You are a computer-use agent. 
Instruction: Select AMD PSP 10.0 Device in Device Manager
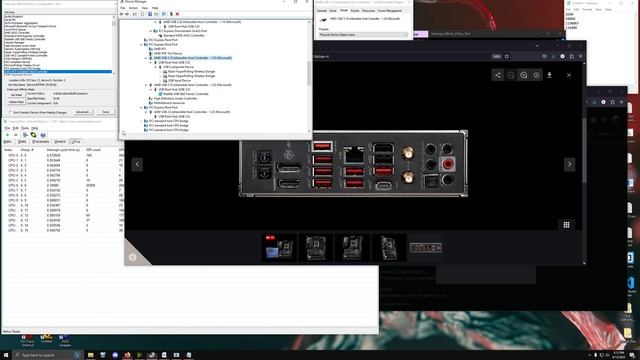168,53
